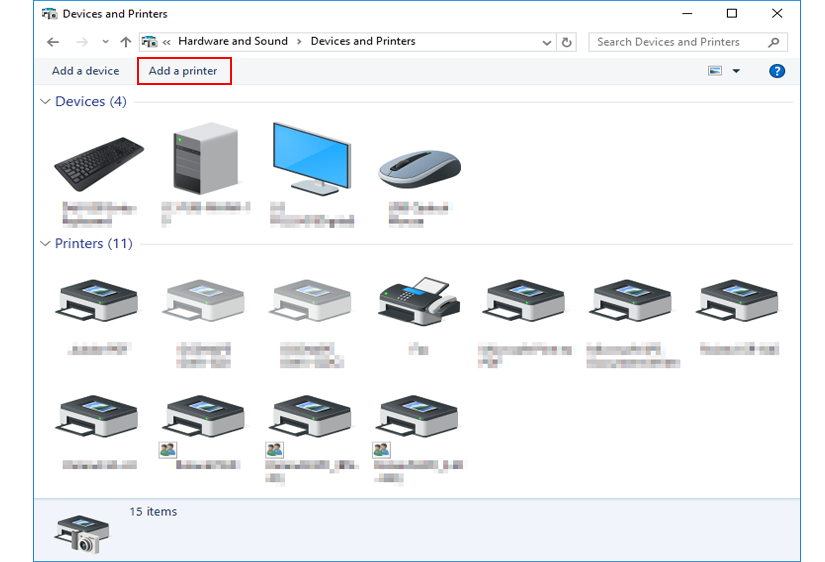Click Devices and Printers breadcrumb segment
The height and width of the screenshot is (562, 825).
(363, 41)
